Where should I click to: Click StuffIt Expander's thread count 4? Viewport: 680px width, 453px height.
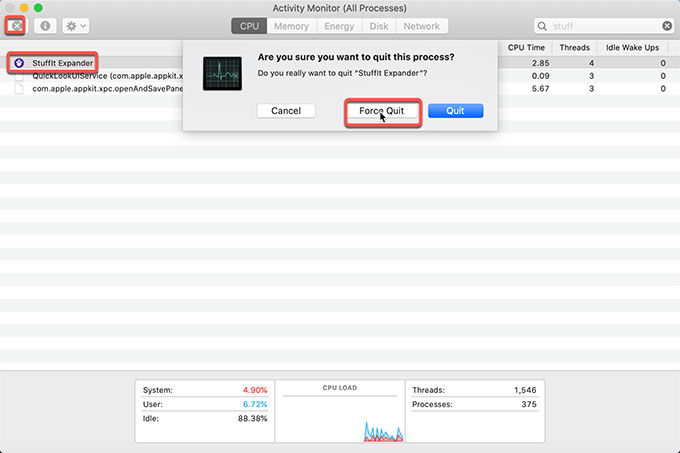point(591,63)
